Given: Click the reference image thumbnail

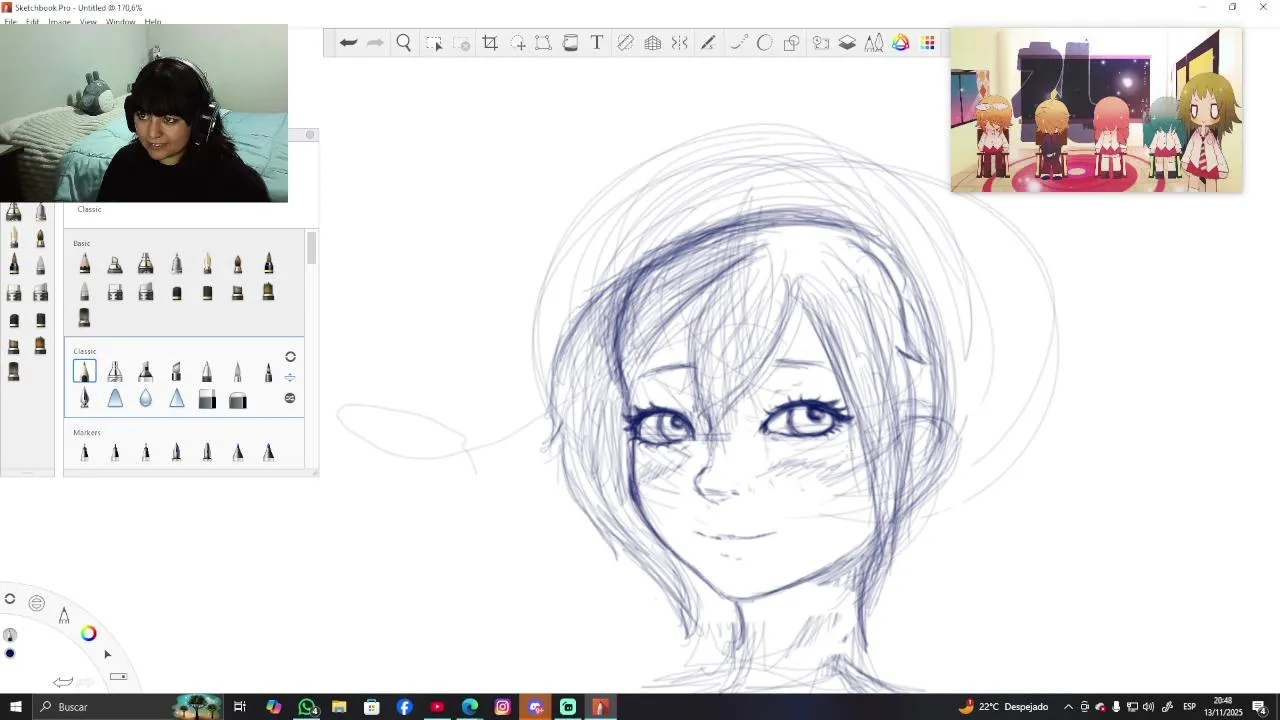Looking at the screenshot, I should 1096,110.
